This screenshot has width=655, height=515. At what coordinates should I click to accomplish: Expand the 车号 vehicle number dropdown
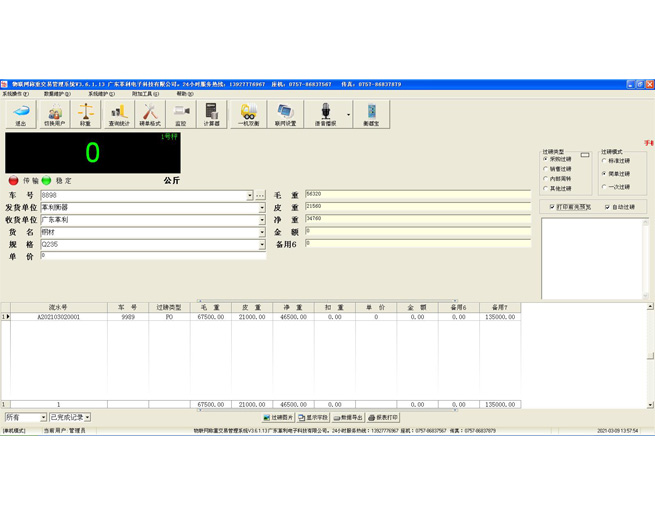pos(250,196)
